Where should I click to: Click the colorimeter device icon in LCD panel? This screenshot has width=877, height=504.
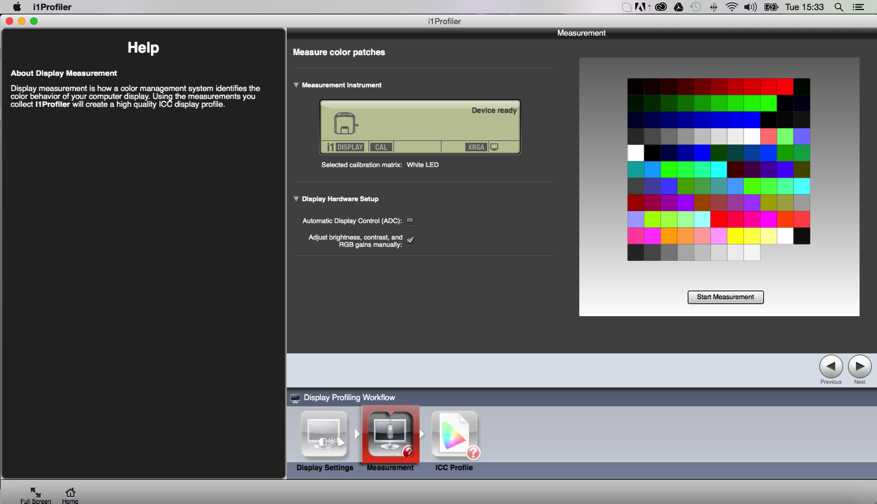point(345,124)
